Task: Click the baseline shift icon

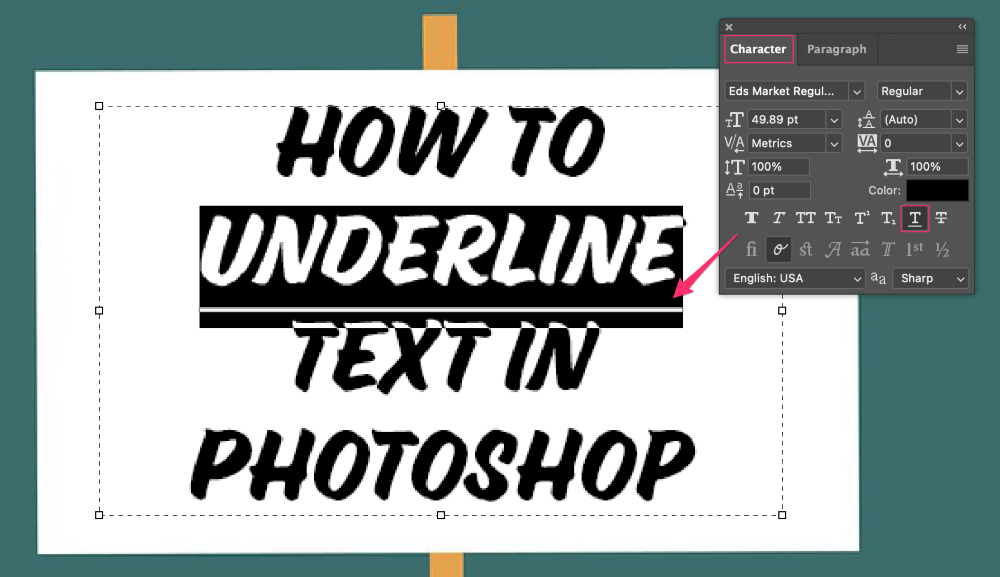Action: point(735,190)
